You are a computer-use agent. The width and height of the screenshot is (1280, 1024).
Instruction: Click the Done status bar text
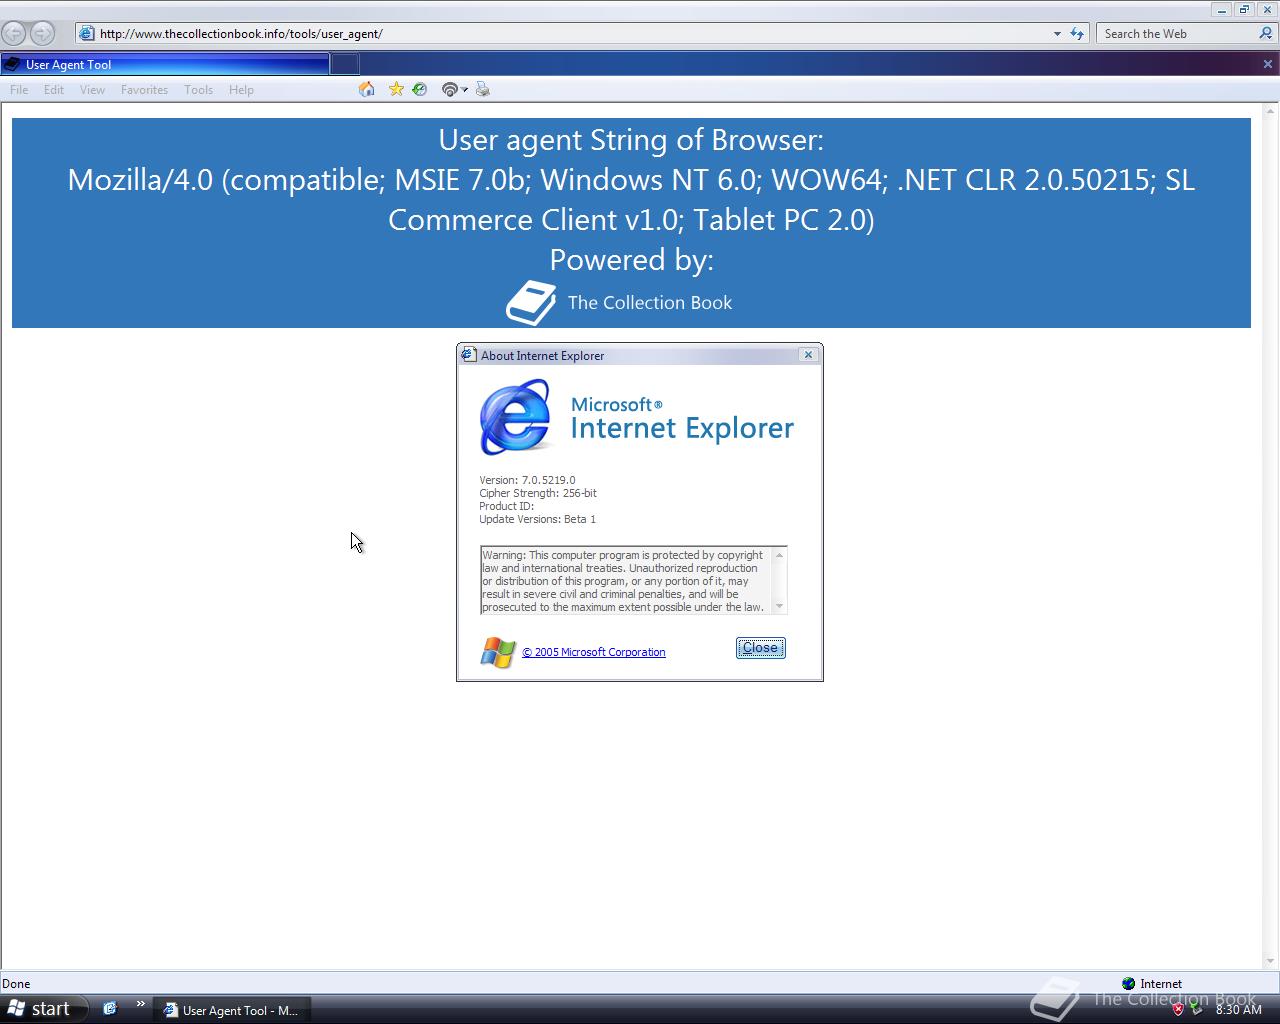point(16,984)
